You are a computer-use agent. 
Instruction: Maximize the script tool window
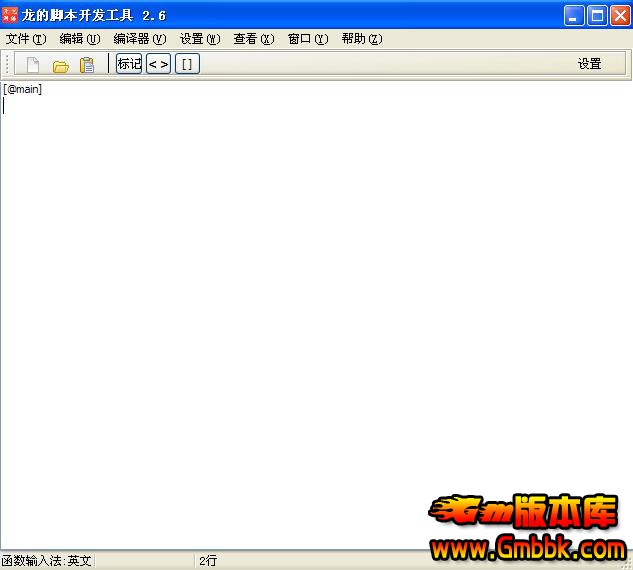point(597,15)
